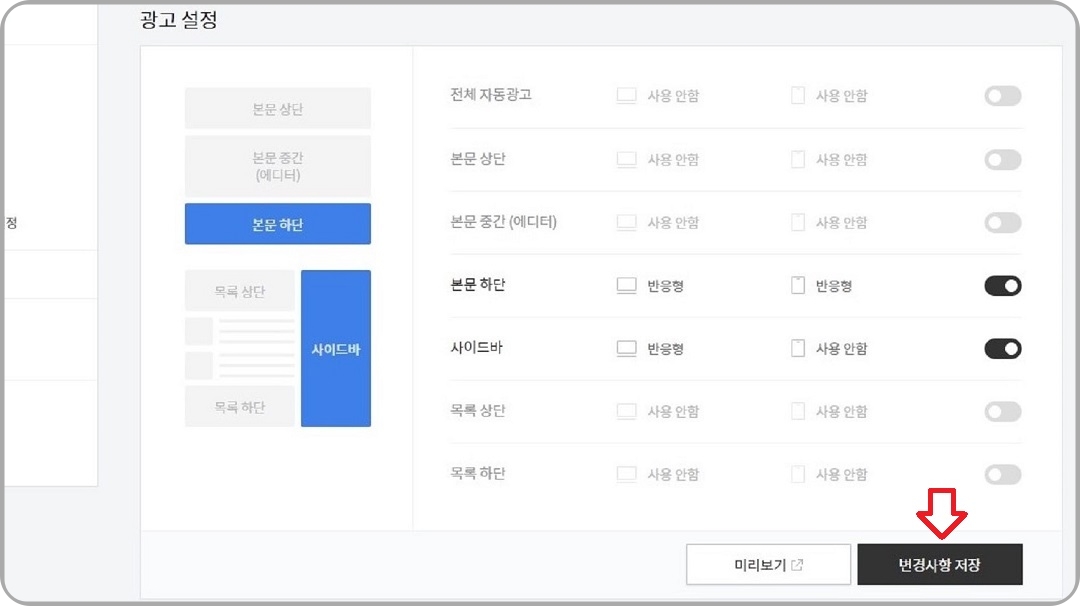Click the 변경사항 저장 save button
1080x606 pixels.
pos(941,563)
